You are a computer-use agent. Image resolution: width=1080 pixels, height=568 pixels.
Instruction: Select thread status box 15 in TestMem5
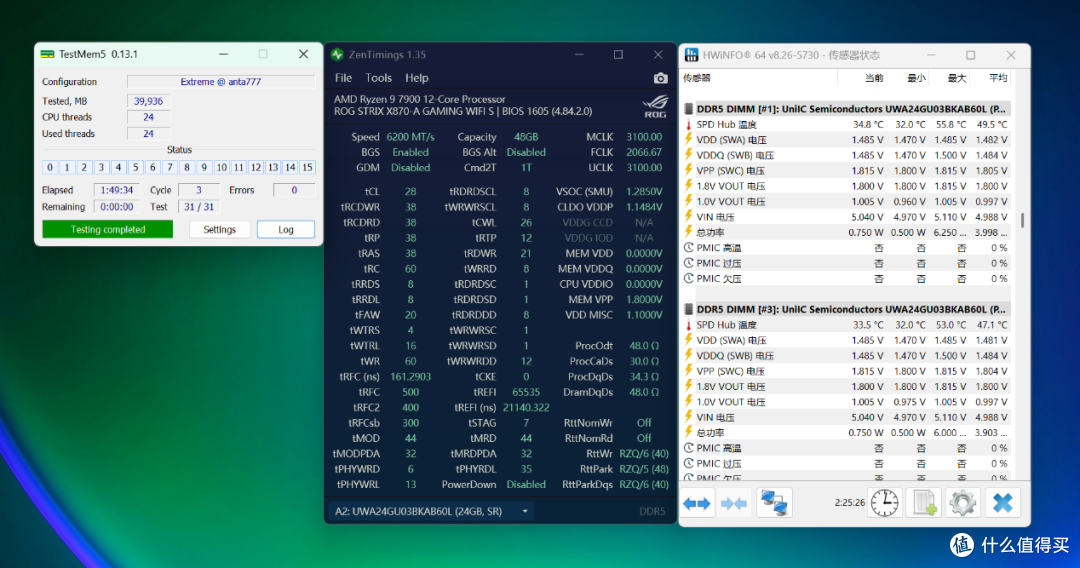(x=307, y=167)
